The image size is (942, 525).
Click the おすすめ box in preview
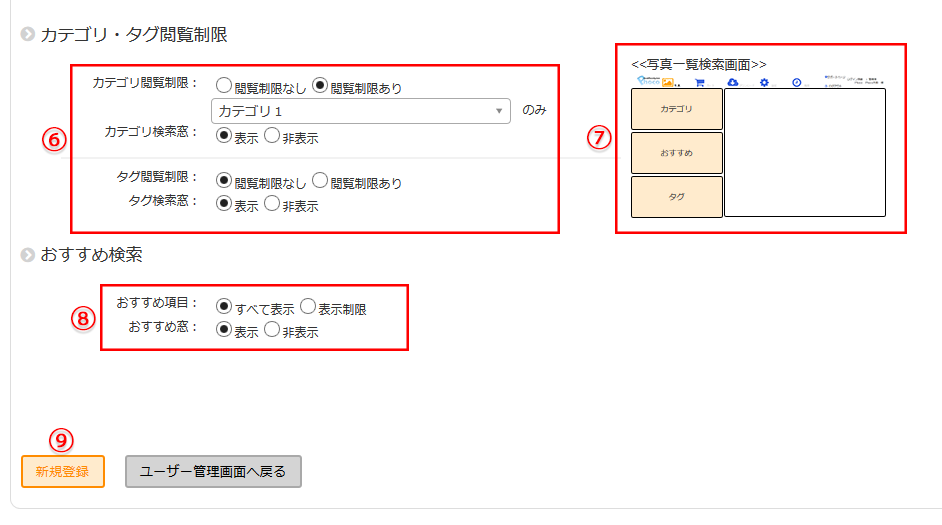click(x=677, y=153)
